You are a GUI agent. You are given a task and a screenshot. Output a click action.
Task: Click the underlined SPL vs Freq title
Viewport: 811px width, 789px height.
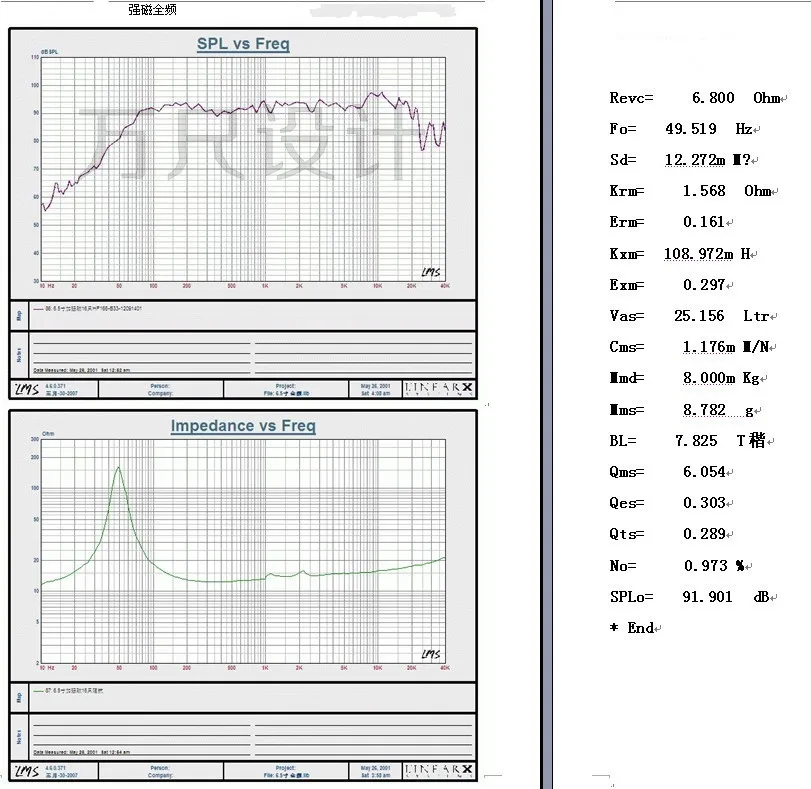point(243,43)
